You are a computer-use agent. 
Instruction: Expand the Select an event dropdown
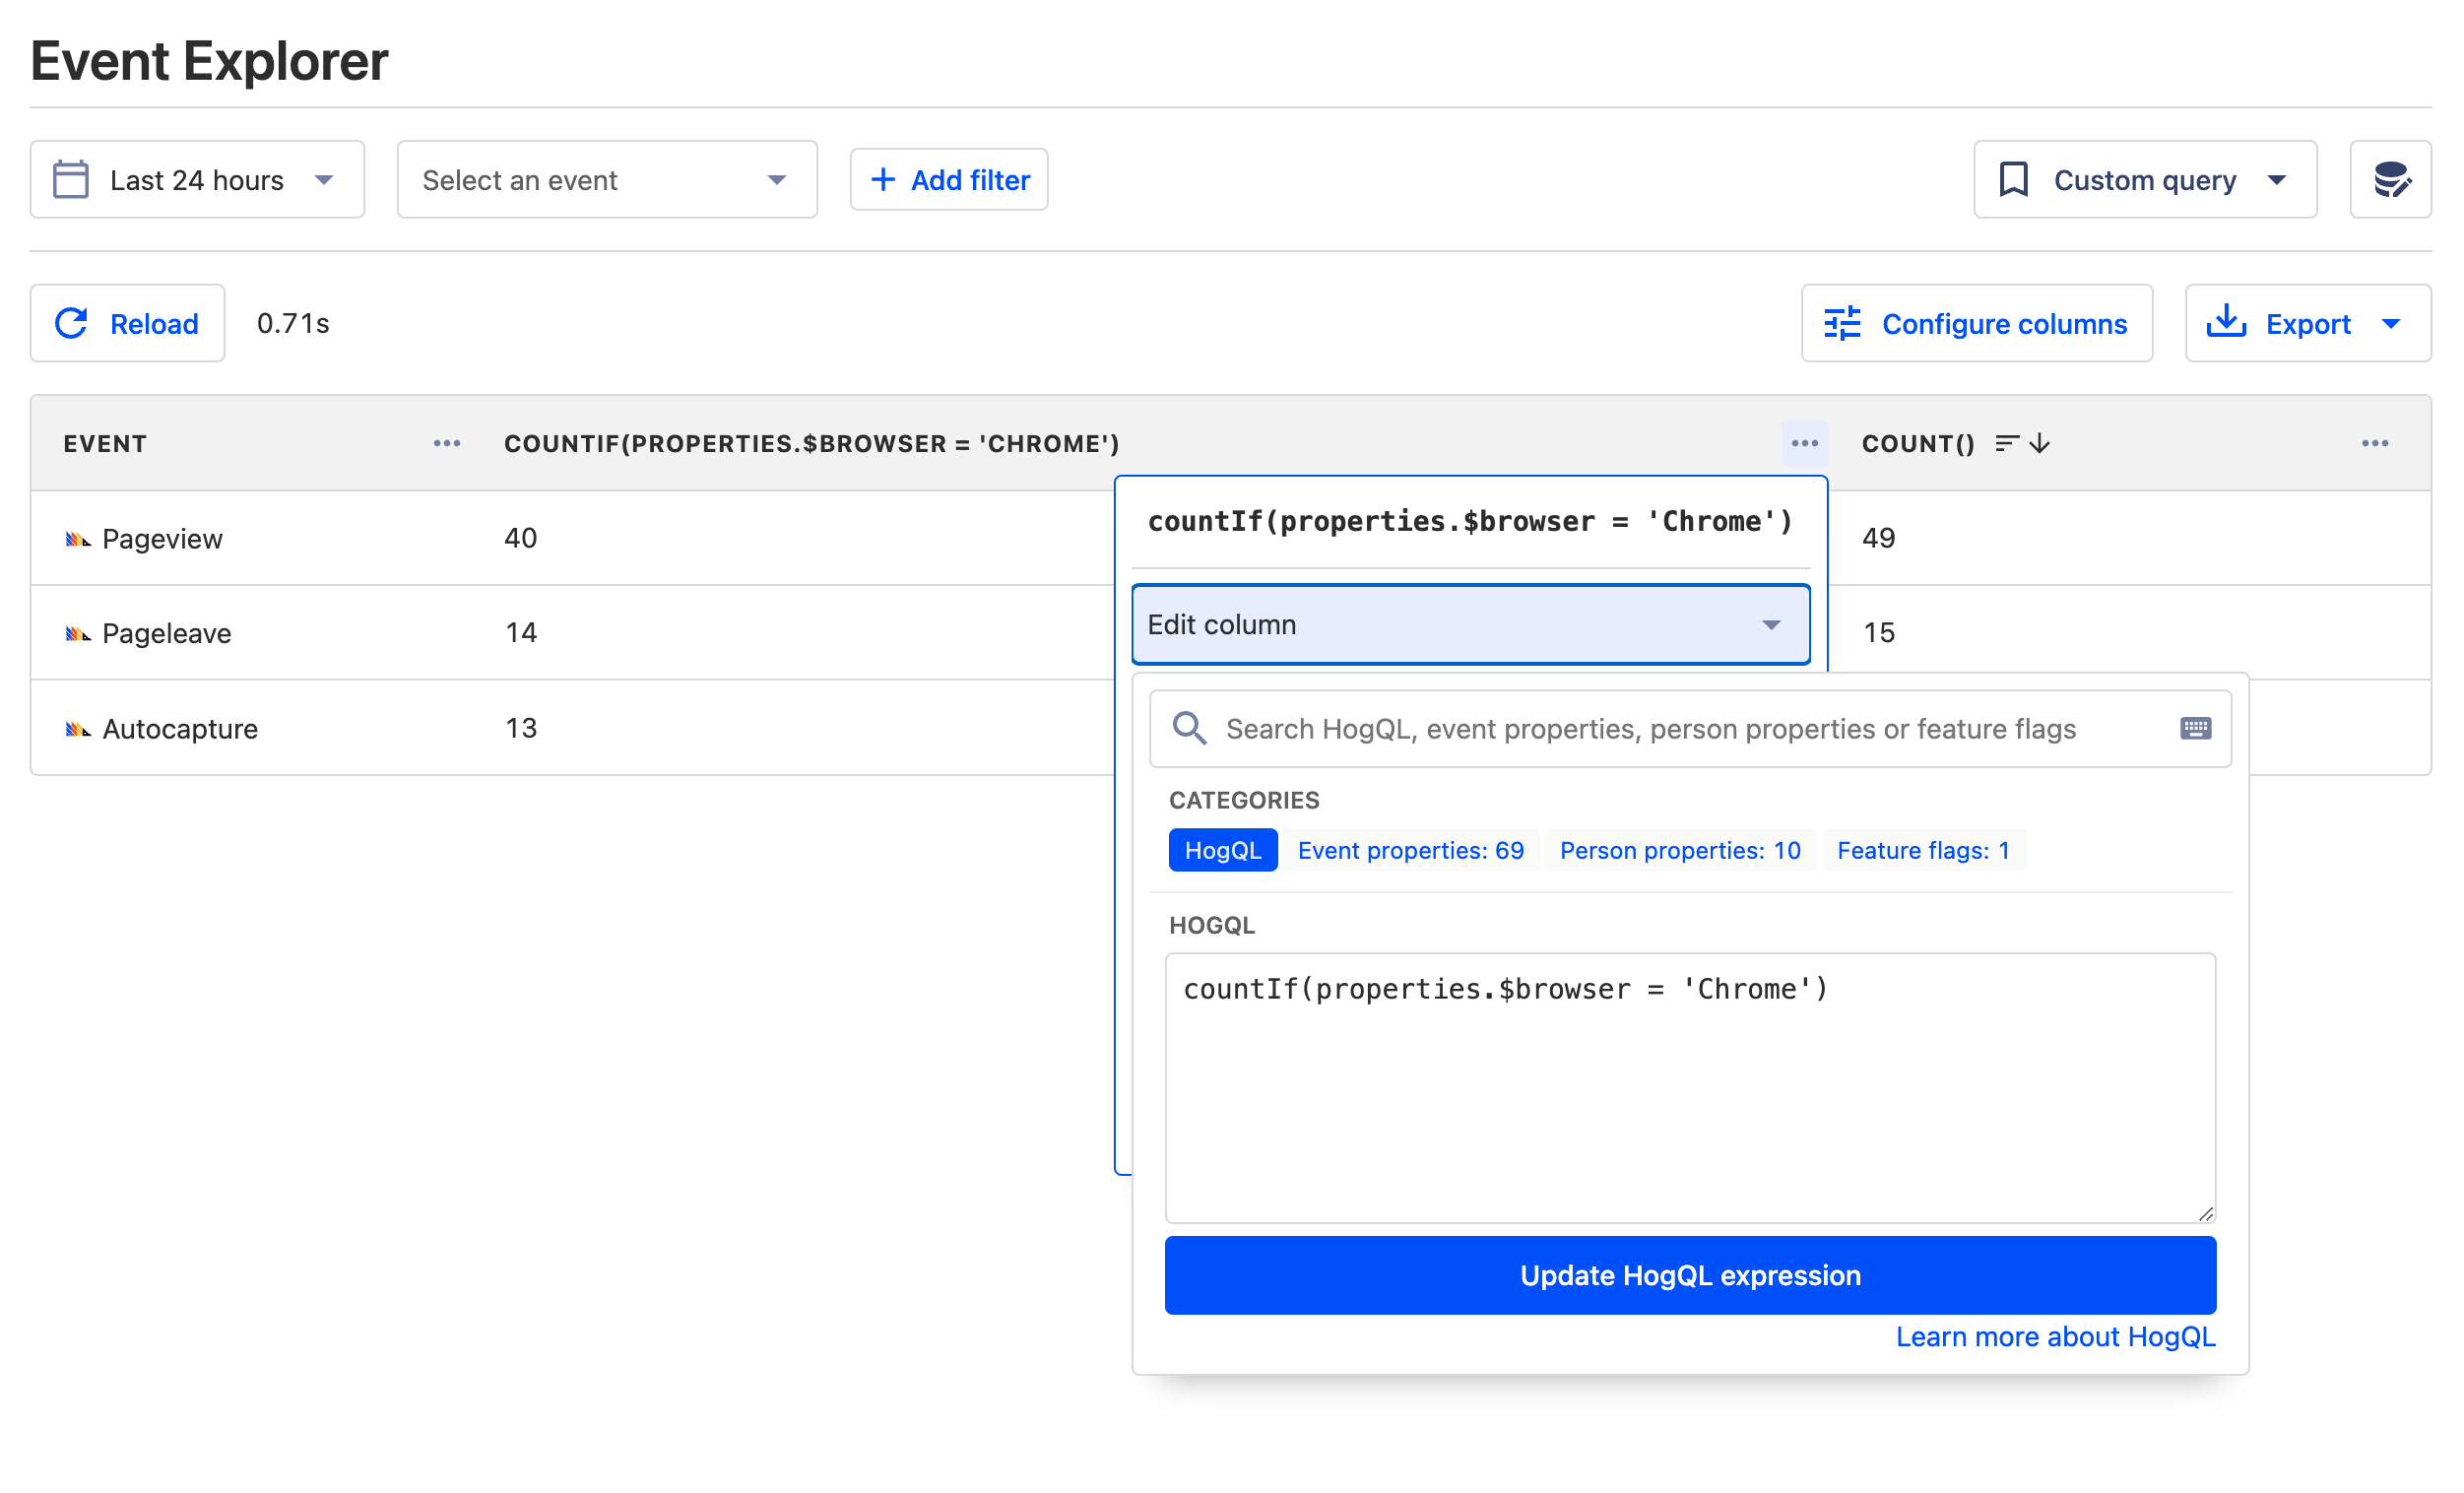coord(606,180)
